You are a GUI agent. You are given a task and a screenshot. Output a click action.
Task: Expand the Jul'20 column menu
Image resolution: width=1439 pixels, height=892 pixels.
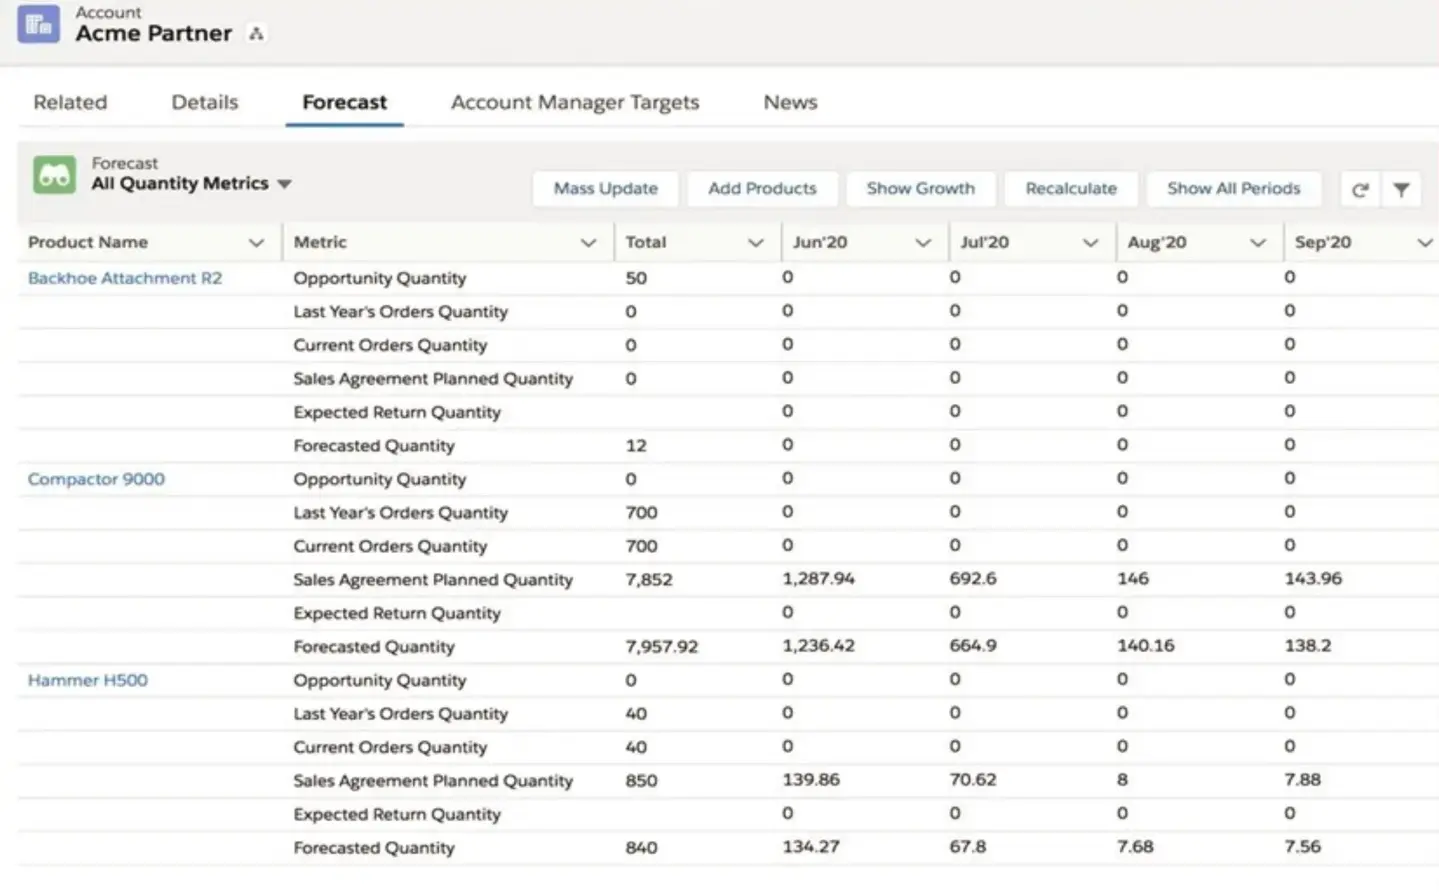(1090, 242)
